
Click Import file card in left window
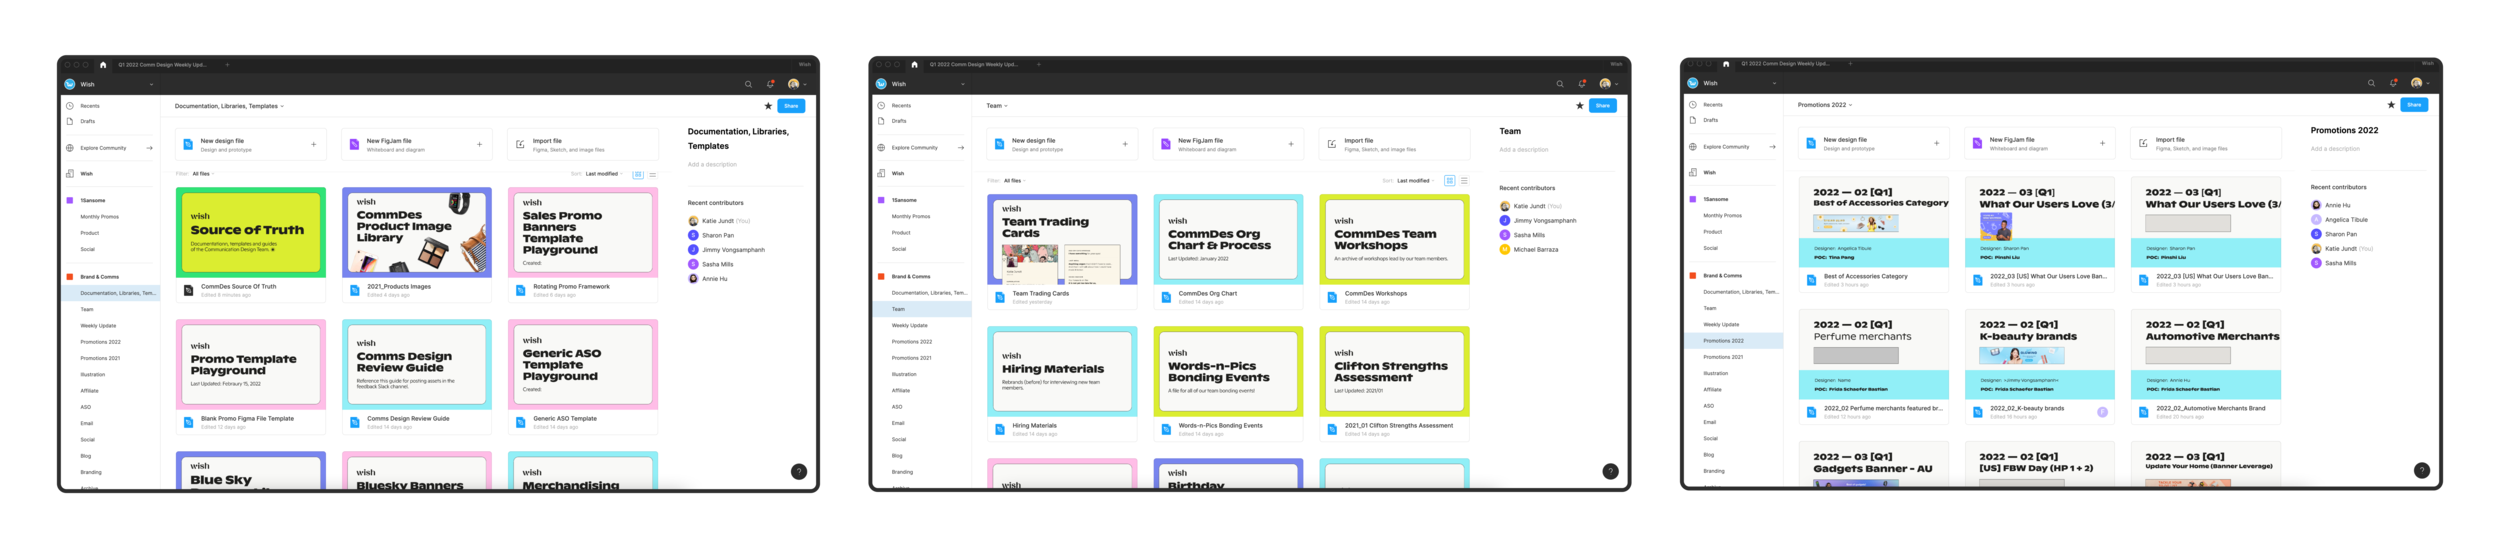pyautogui.click(x=583, y=145)
